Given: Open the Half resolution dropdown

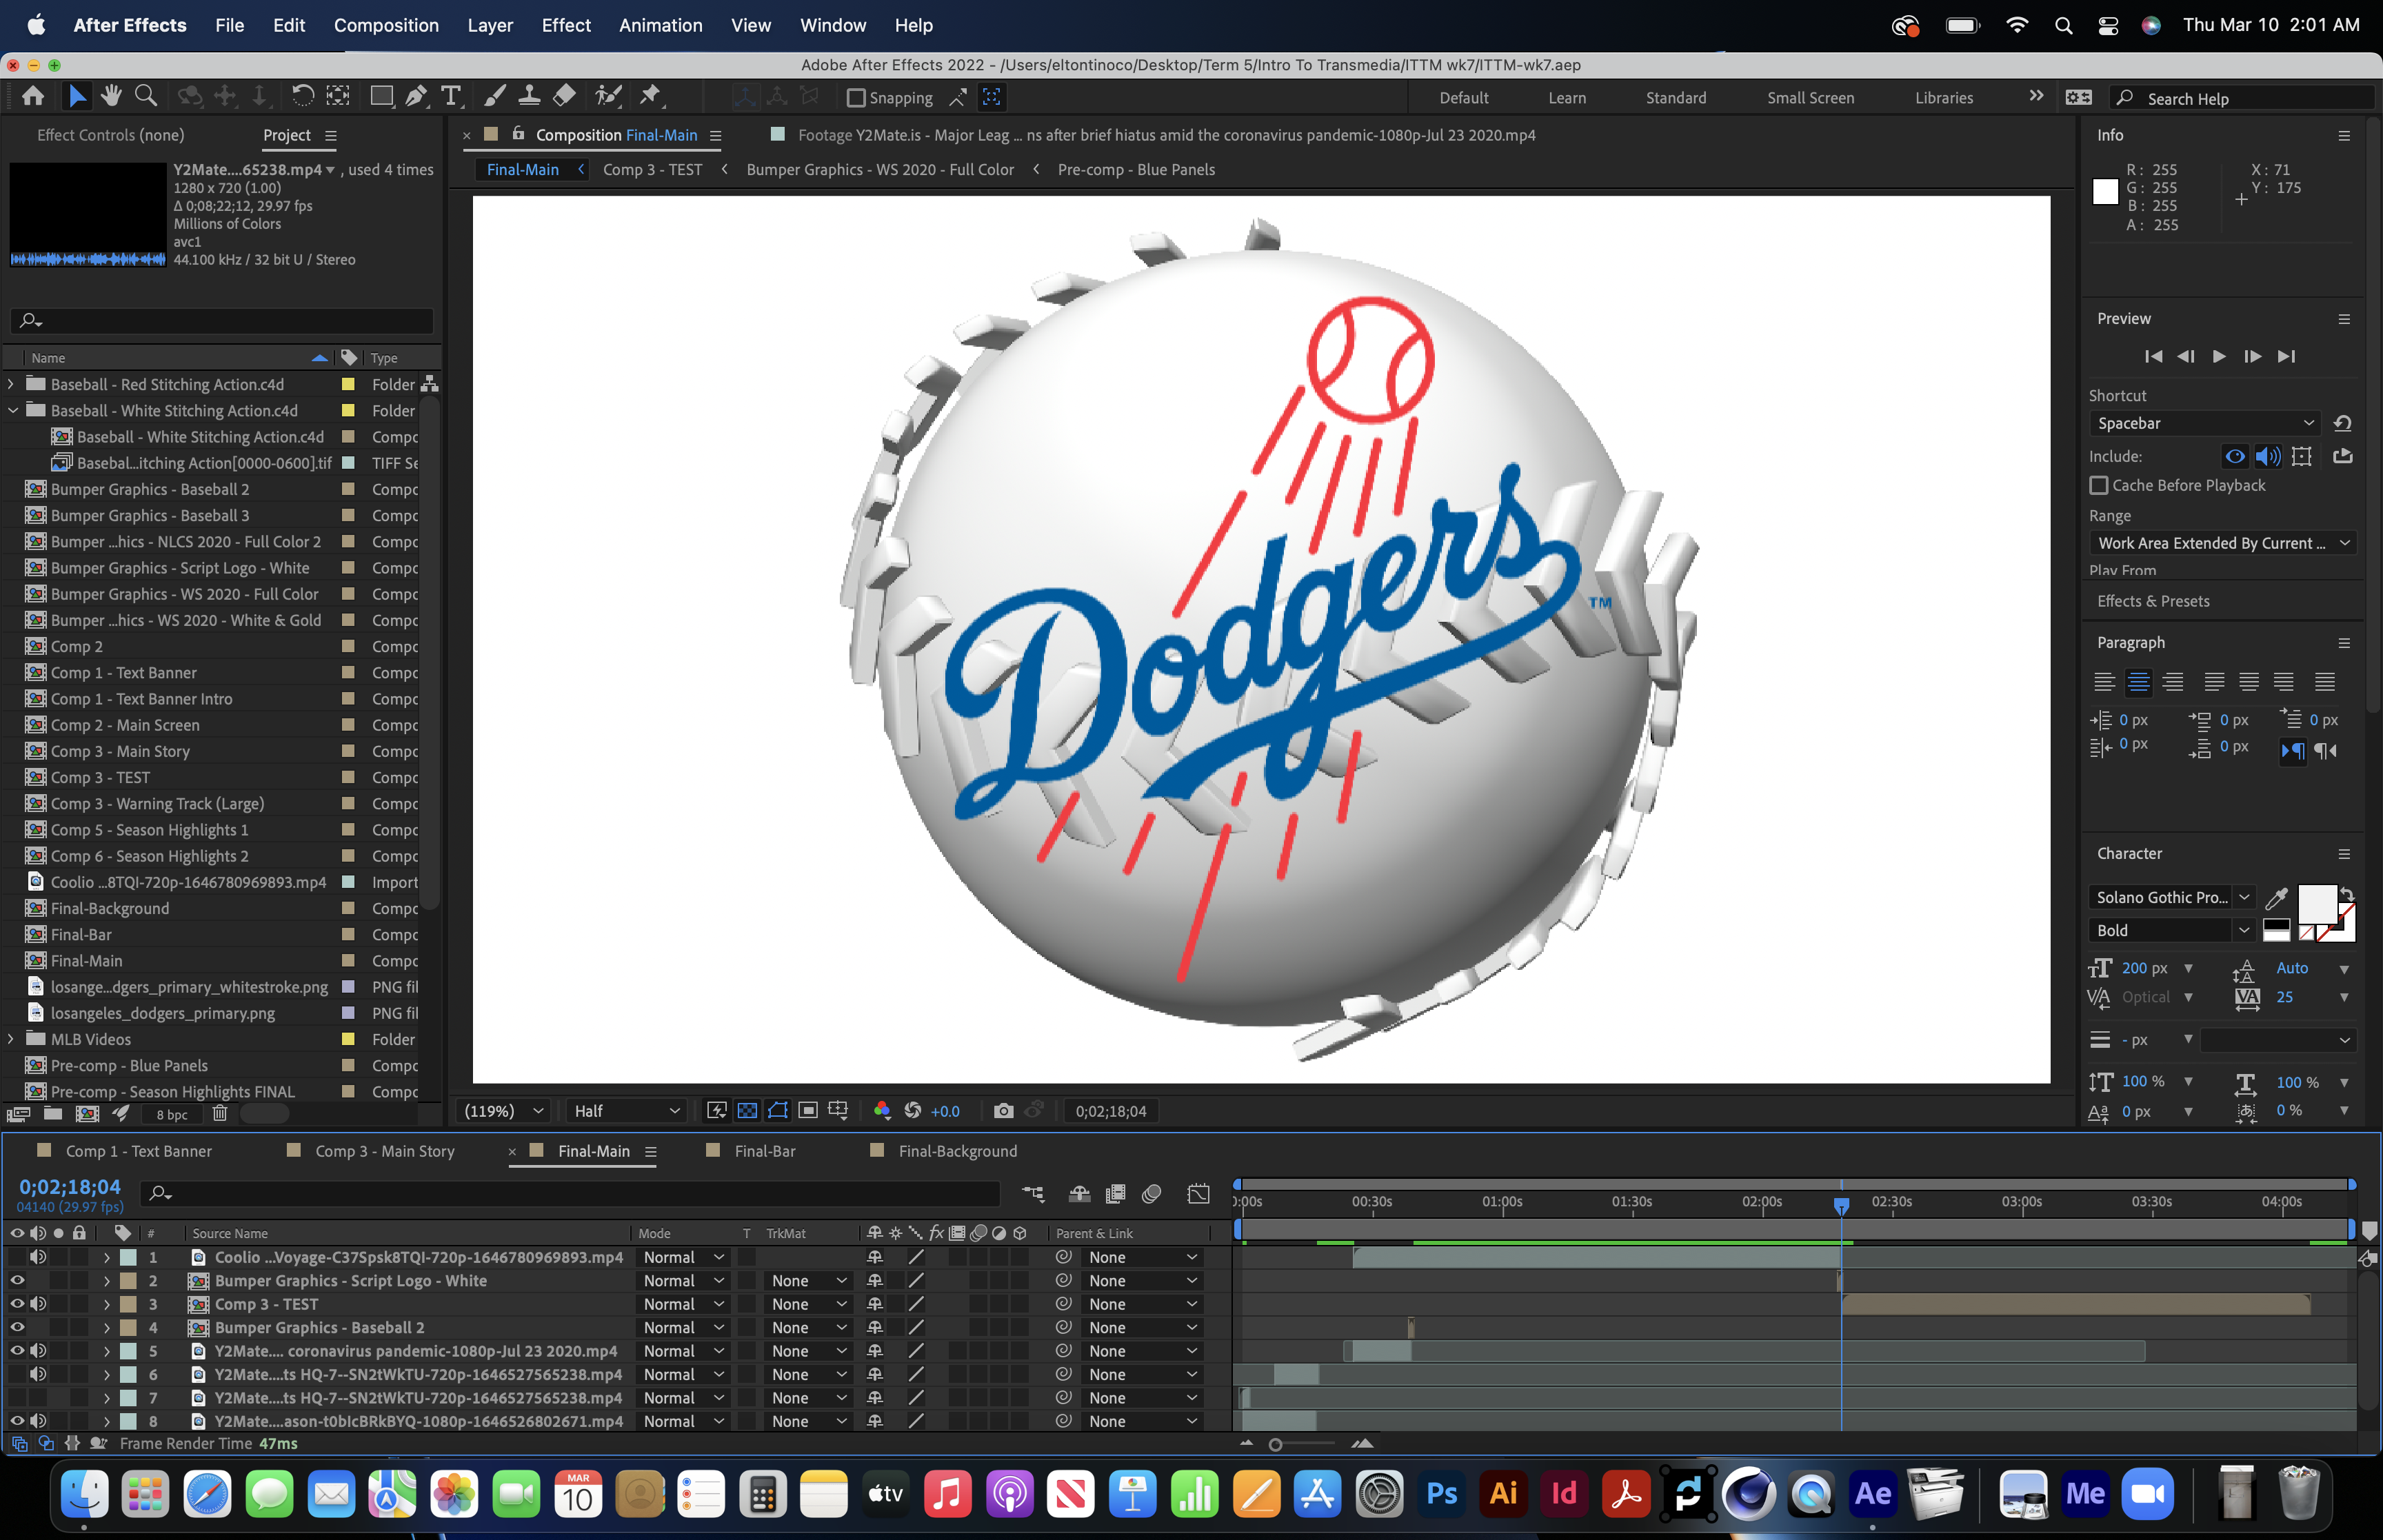Looking at the screenshot, I should point(626,1111).
